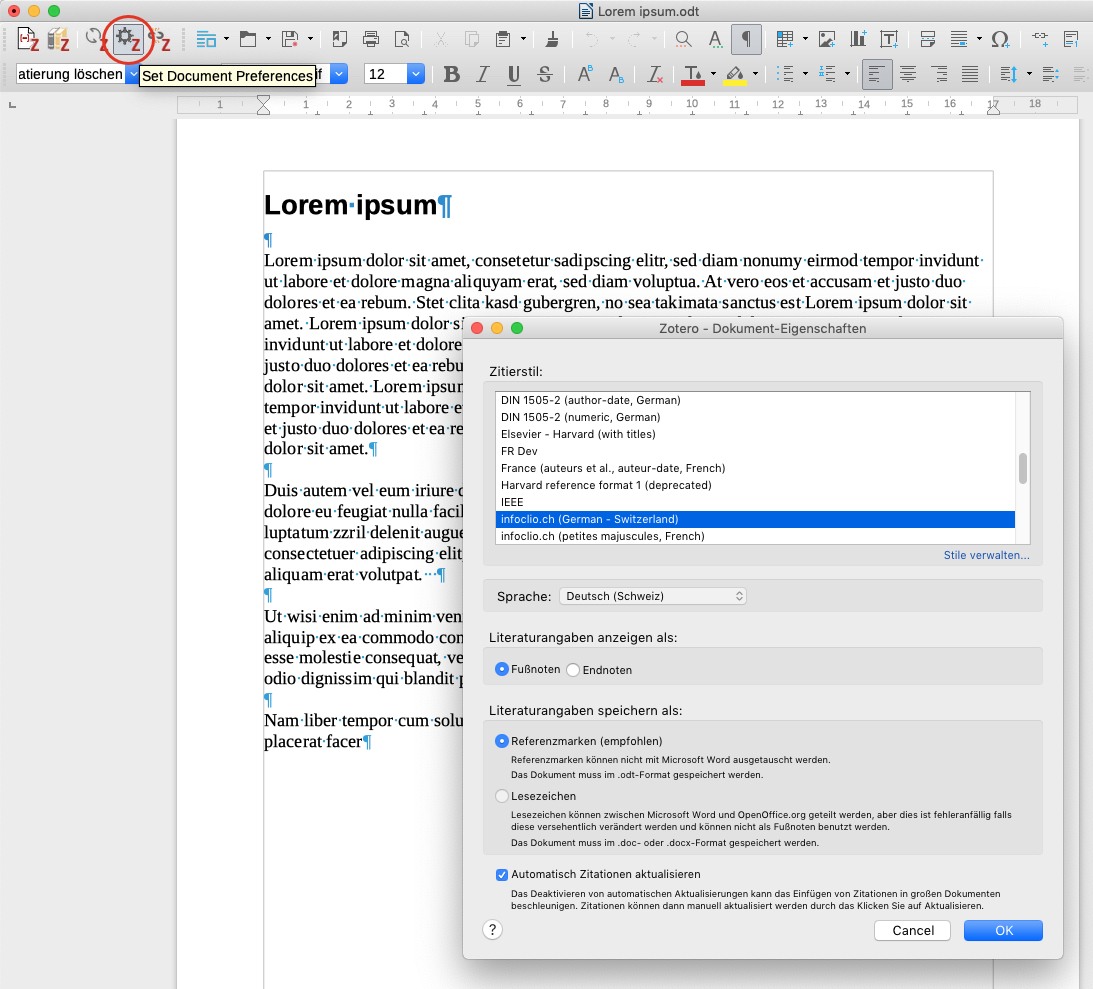Open the Sprache language dropdown
The width and height of the screenshot is (1093, 989).
pos(653,596)
